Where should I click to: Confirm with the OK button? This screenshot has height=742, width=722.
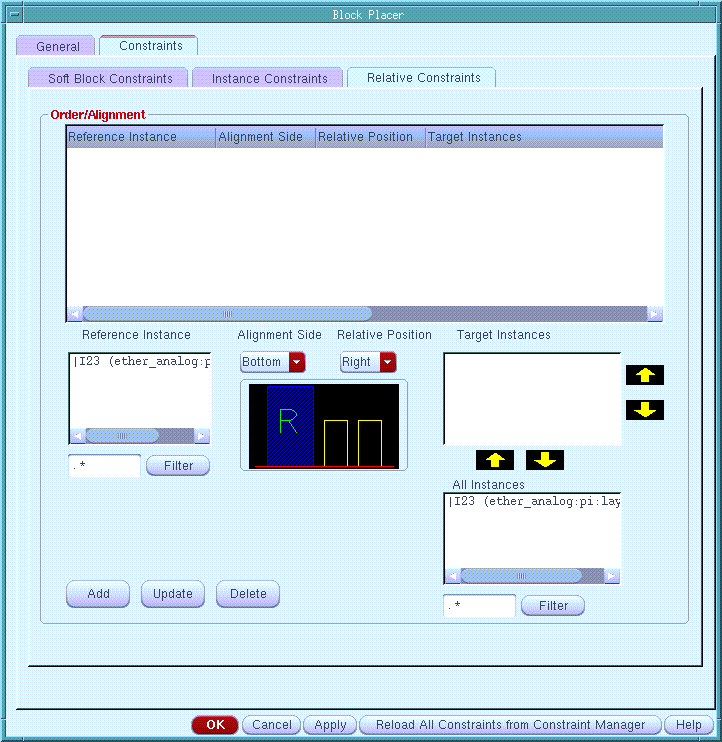pos(215,724)
